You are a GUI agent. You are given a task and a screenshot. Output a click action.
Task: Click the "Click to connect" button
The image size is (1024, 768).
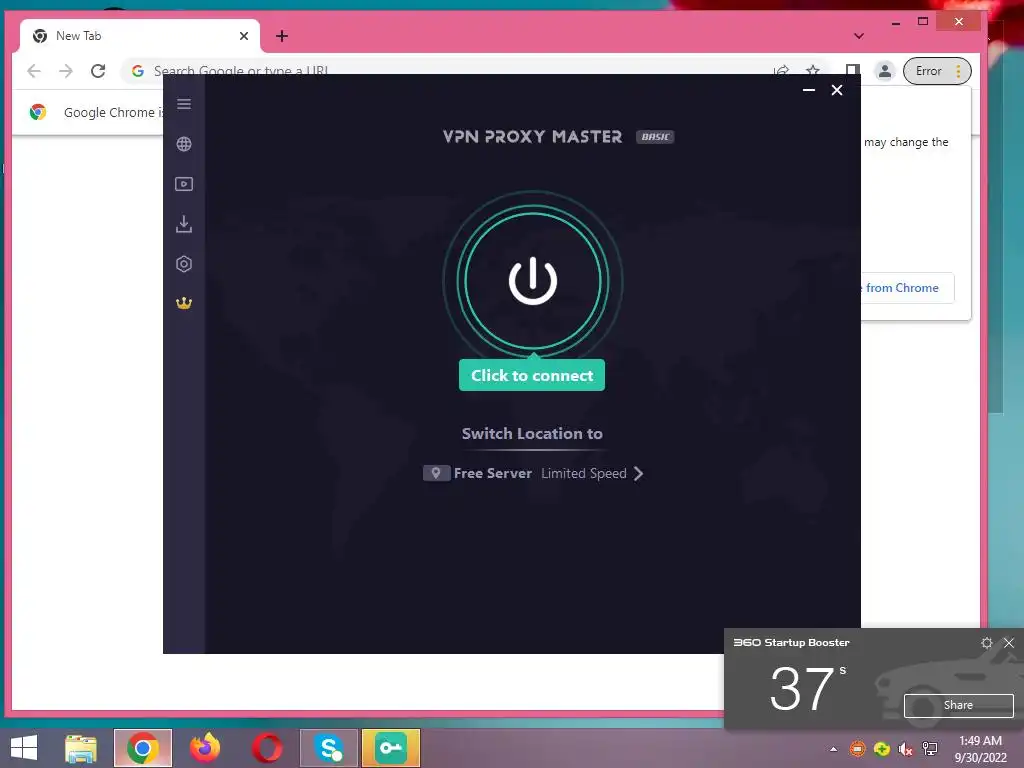(532, 376)
